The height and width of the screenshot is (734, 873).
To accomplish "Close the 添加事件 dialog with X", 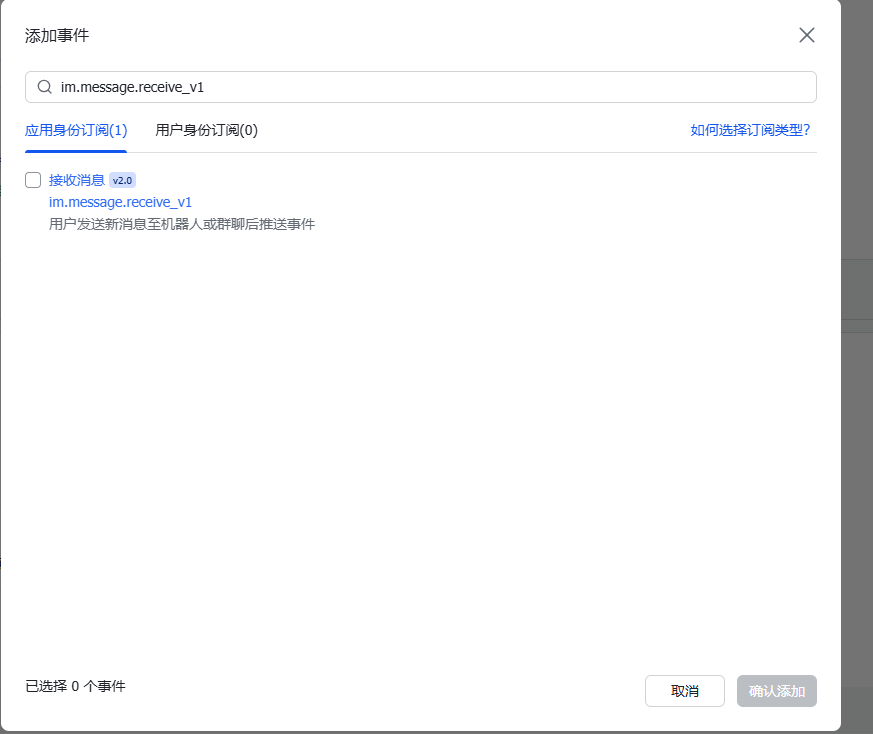I will coord(807,35).
